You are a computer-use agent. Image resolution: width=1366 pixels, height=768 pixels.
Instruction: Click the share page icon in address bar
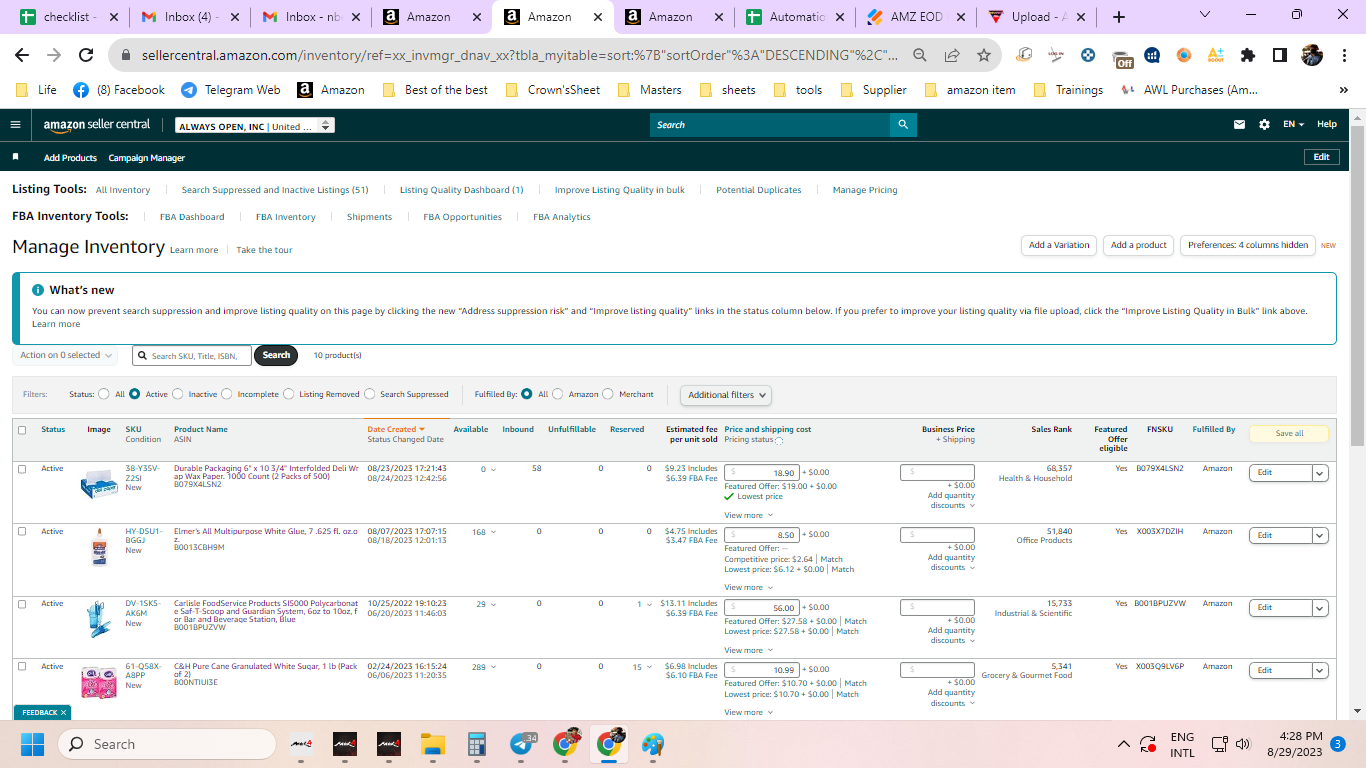pyautogui.click(x=952, y=55)
